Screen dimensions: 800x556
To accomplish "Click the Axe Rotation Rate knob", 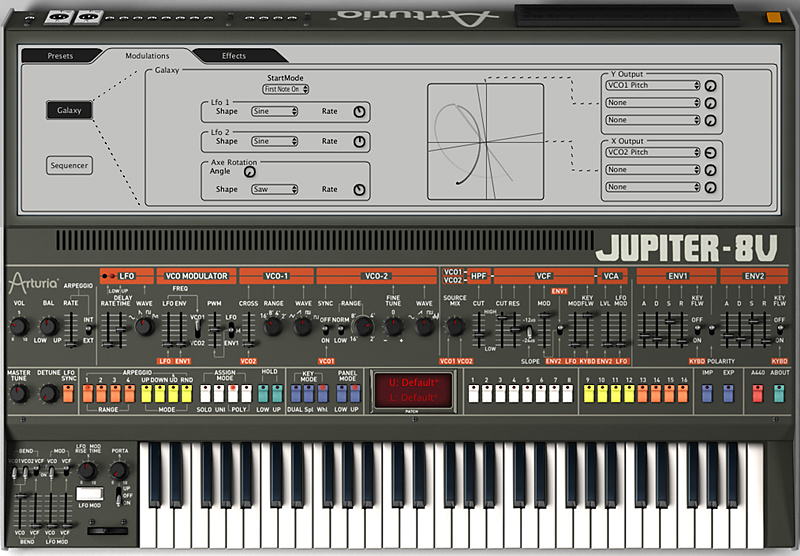I will [359, 190].
